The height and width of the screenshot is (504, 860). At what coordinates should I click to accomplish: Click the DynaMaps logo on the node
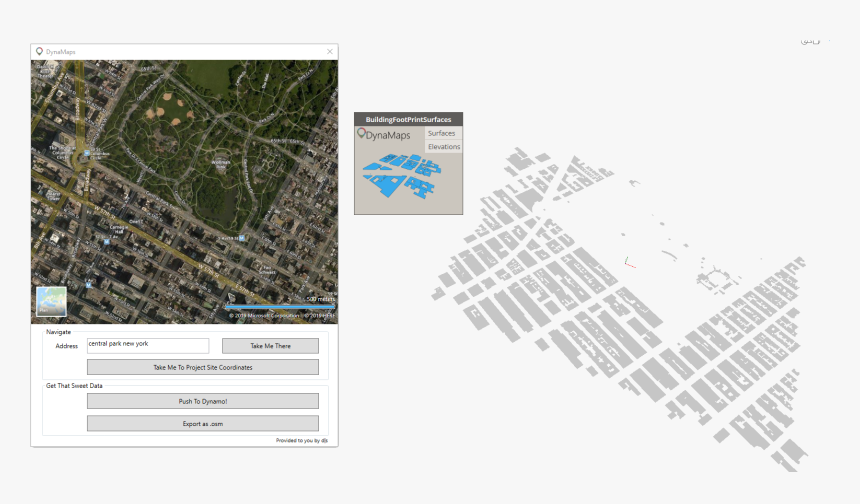click(x=386, y=135)
